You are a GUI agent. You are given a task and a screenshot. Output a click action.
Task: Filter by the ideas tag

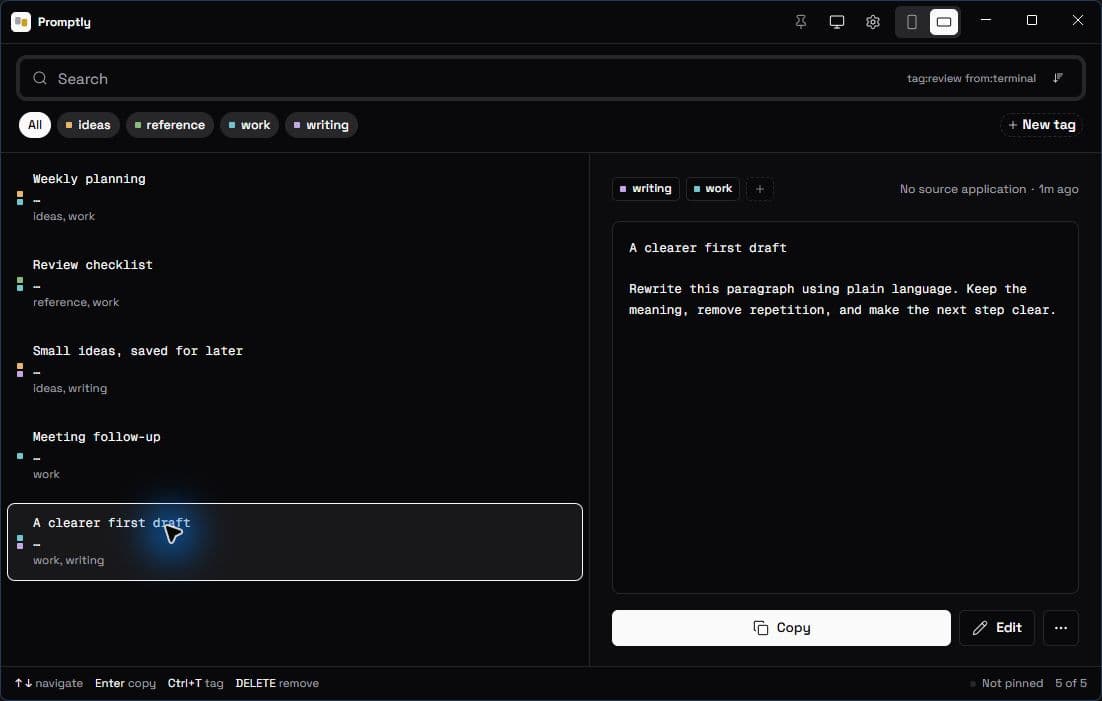coord(89,124)
